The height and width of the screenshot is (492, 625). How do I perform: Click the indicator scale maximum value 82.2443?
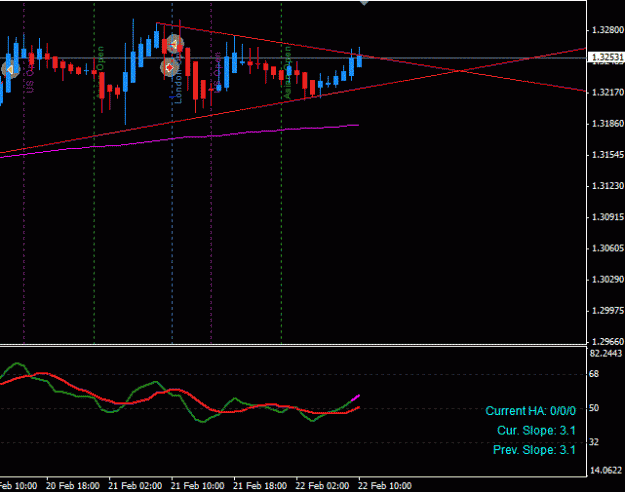click(606, 354)
